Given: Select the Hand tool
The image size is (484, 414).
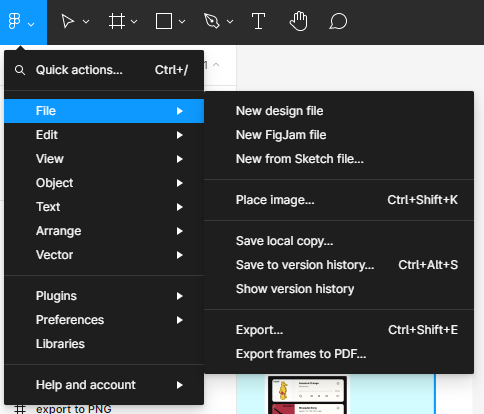Looking at the screenshot, I should [x=298, y=22].
